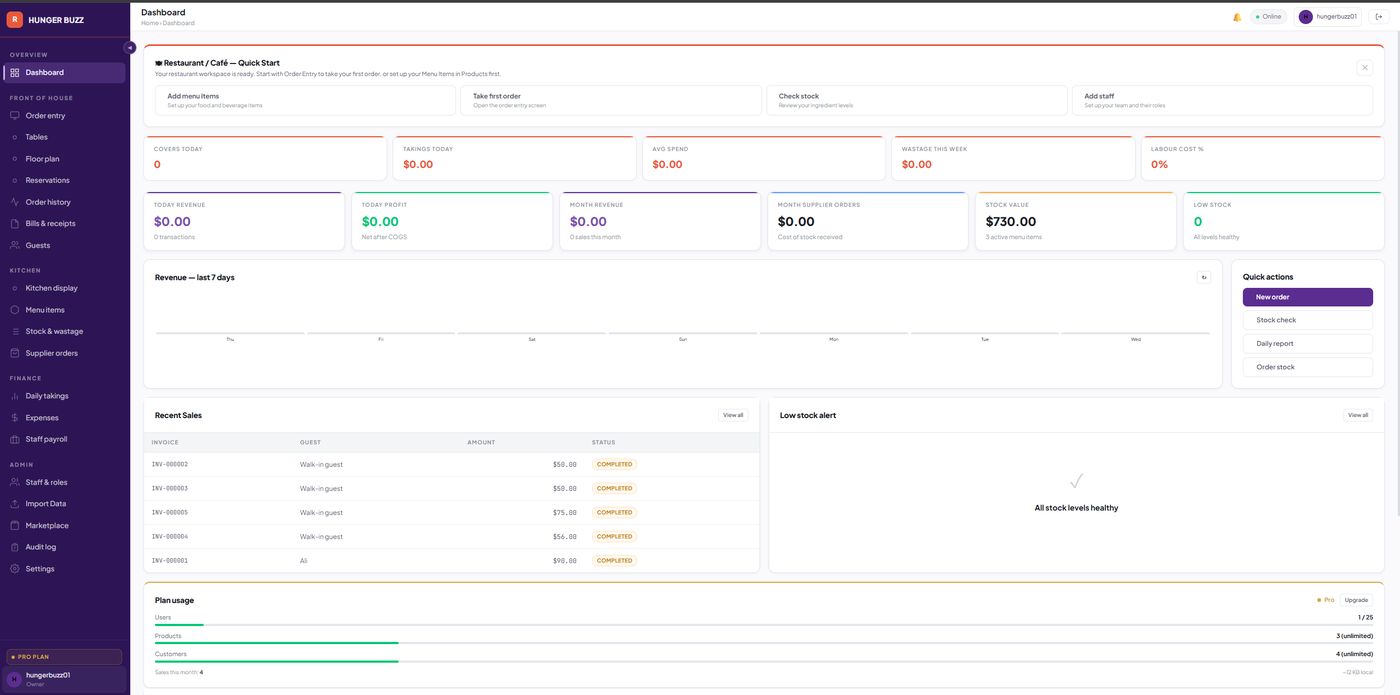1400x695 pixels.
Task: Click the Stock & wastage list icon
Action: tap(15, 331)
